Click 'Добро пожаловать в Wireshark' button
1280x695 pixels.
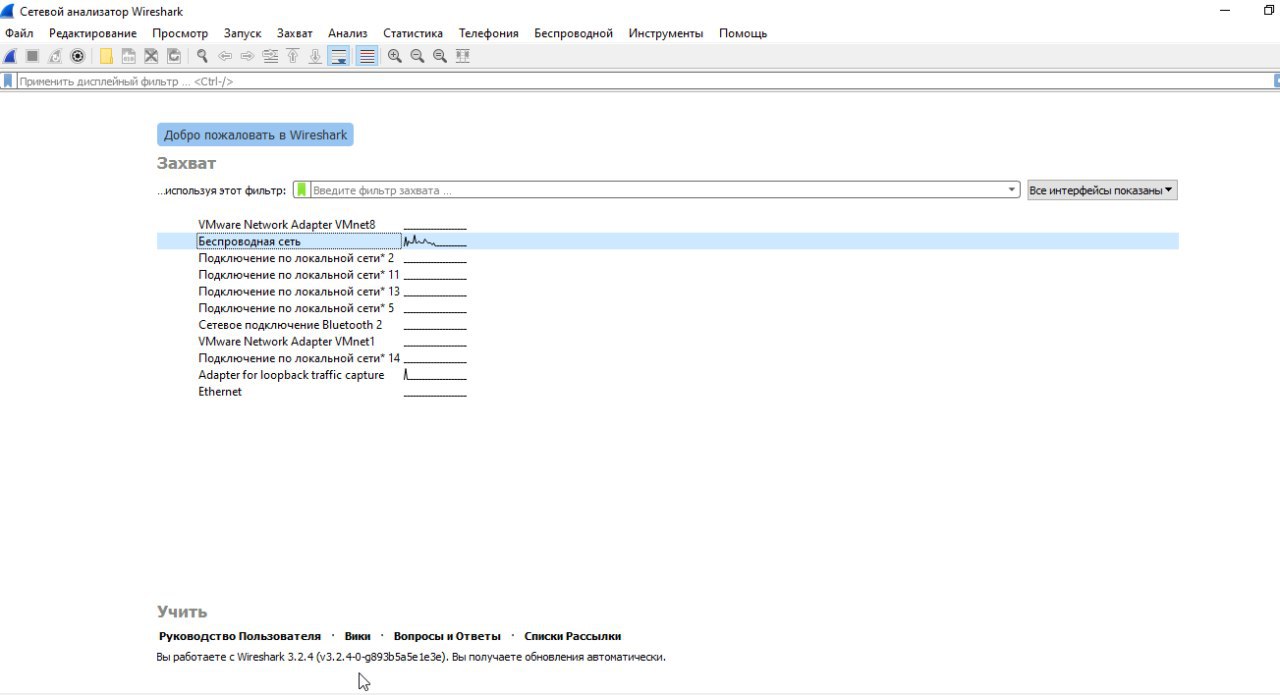(x=255, y=135)
